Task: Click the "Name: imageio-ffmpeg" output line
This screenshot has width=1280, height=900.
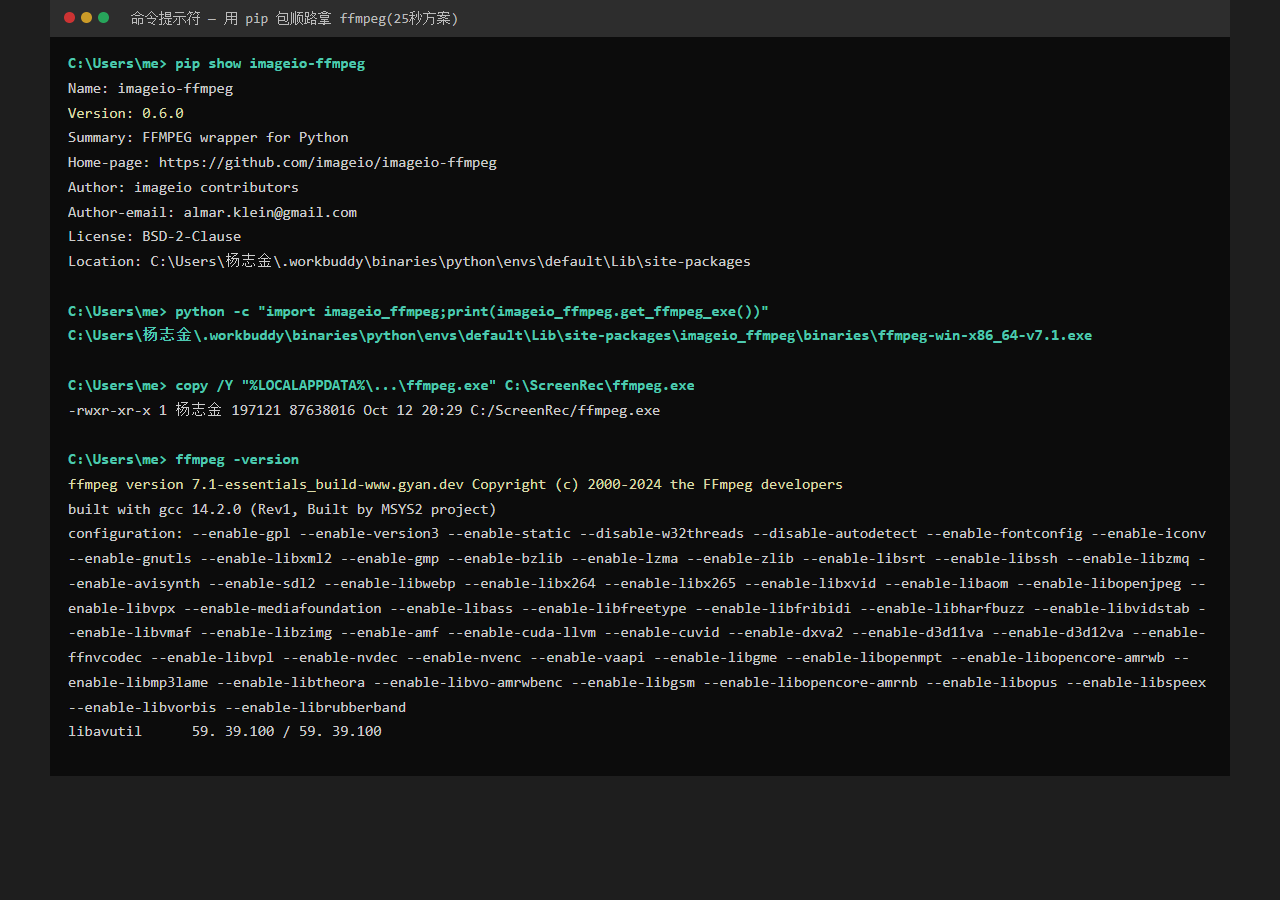Action: click(x=150, y=88)
